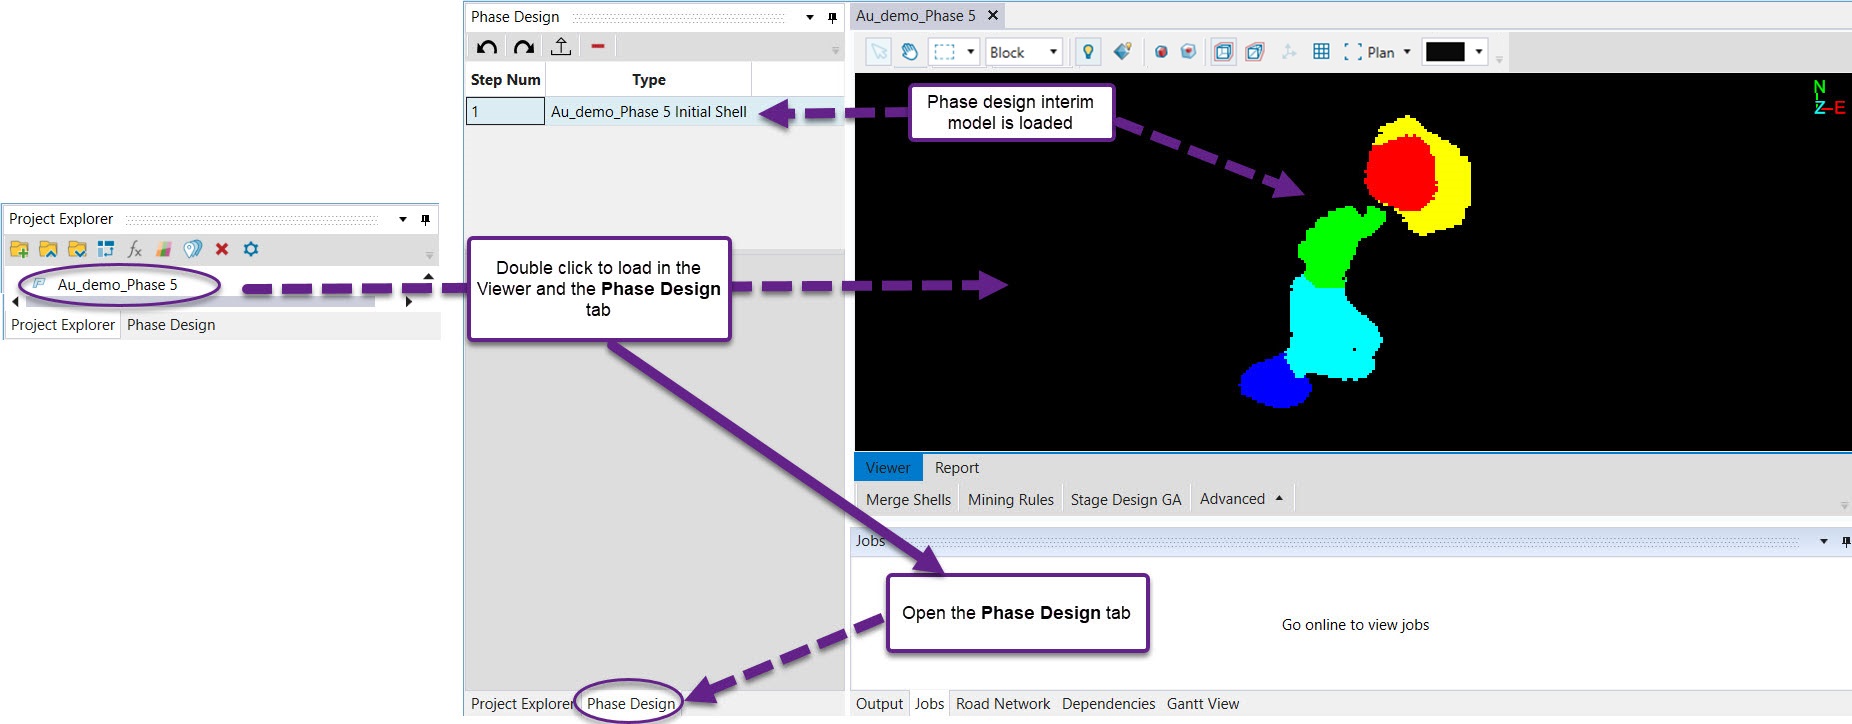Click the Type column header
Screen dimensions: 1852x724
[649, 80]
